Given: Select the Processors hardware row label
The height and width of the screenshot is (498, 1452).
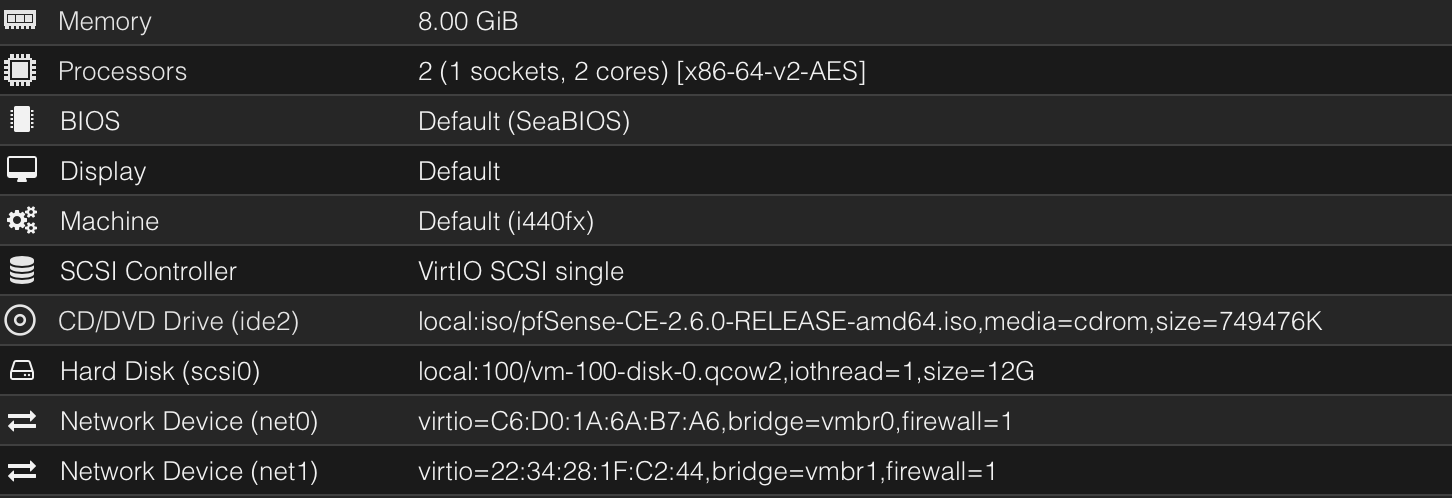Looking at the screenshot, I should (122, 72).
